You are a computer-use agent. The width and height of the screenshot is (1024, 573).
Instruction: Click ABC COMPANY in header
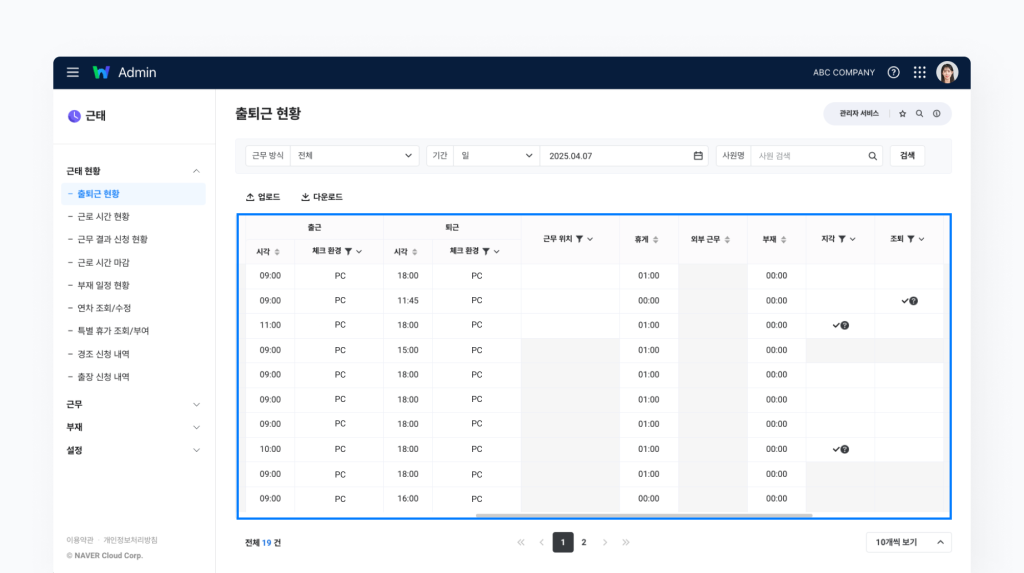pyautogui.click(x=844, y=73)
